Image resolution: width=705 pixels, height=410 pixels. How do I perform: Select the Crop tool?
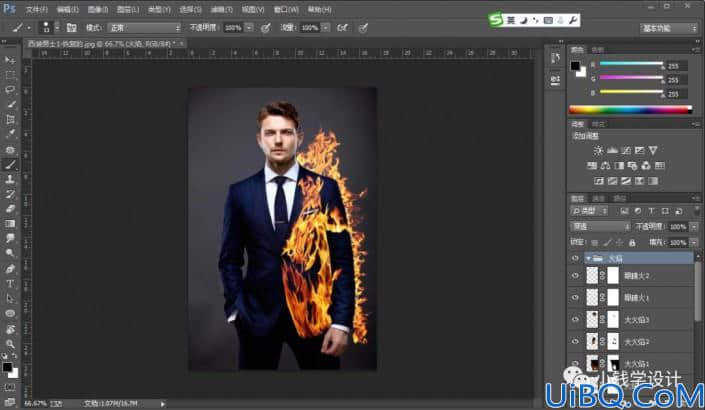point(10,119)
